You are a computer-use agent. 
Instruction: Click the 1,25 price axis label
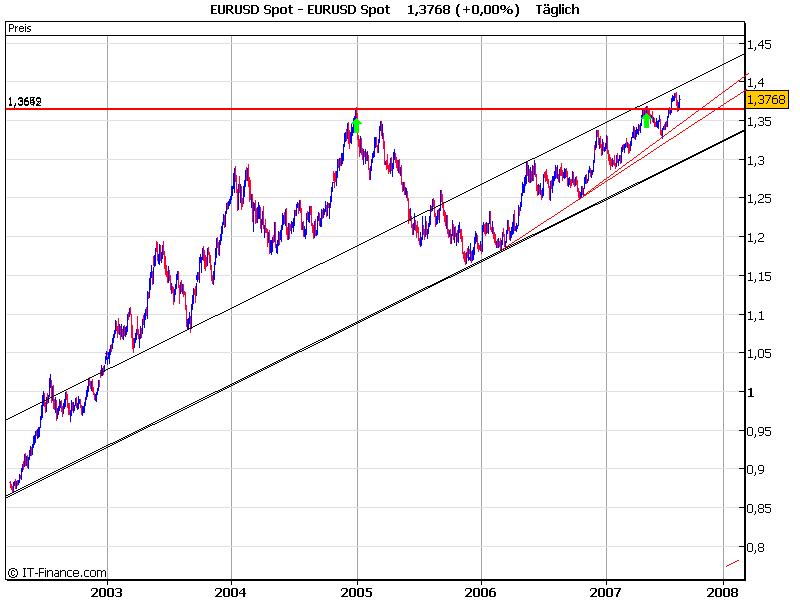pyautogui.click(x=759, y=199)
